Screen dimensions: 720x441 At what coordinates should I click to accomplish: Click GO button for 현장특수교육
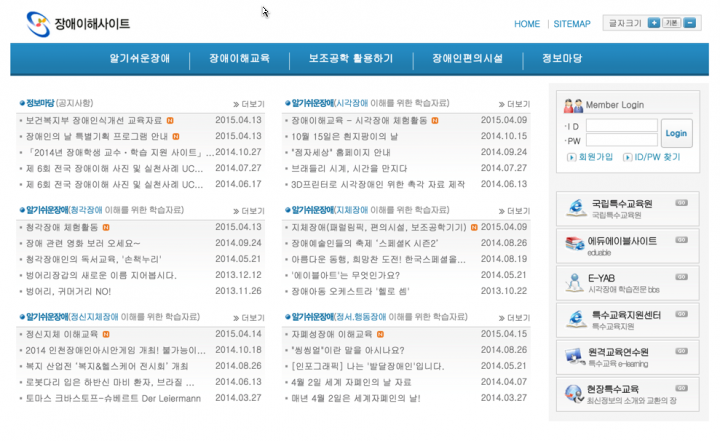[x=681, y=389]
